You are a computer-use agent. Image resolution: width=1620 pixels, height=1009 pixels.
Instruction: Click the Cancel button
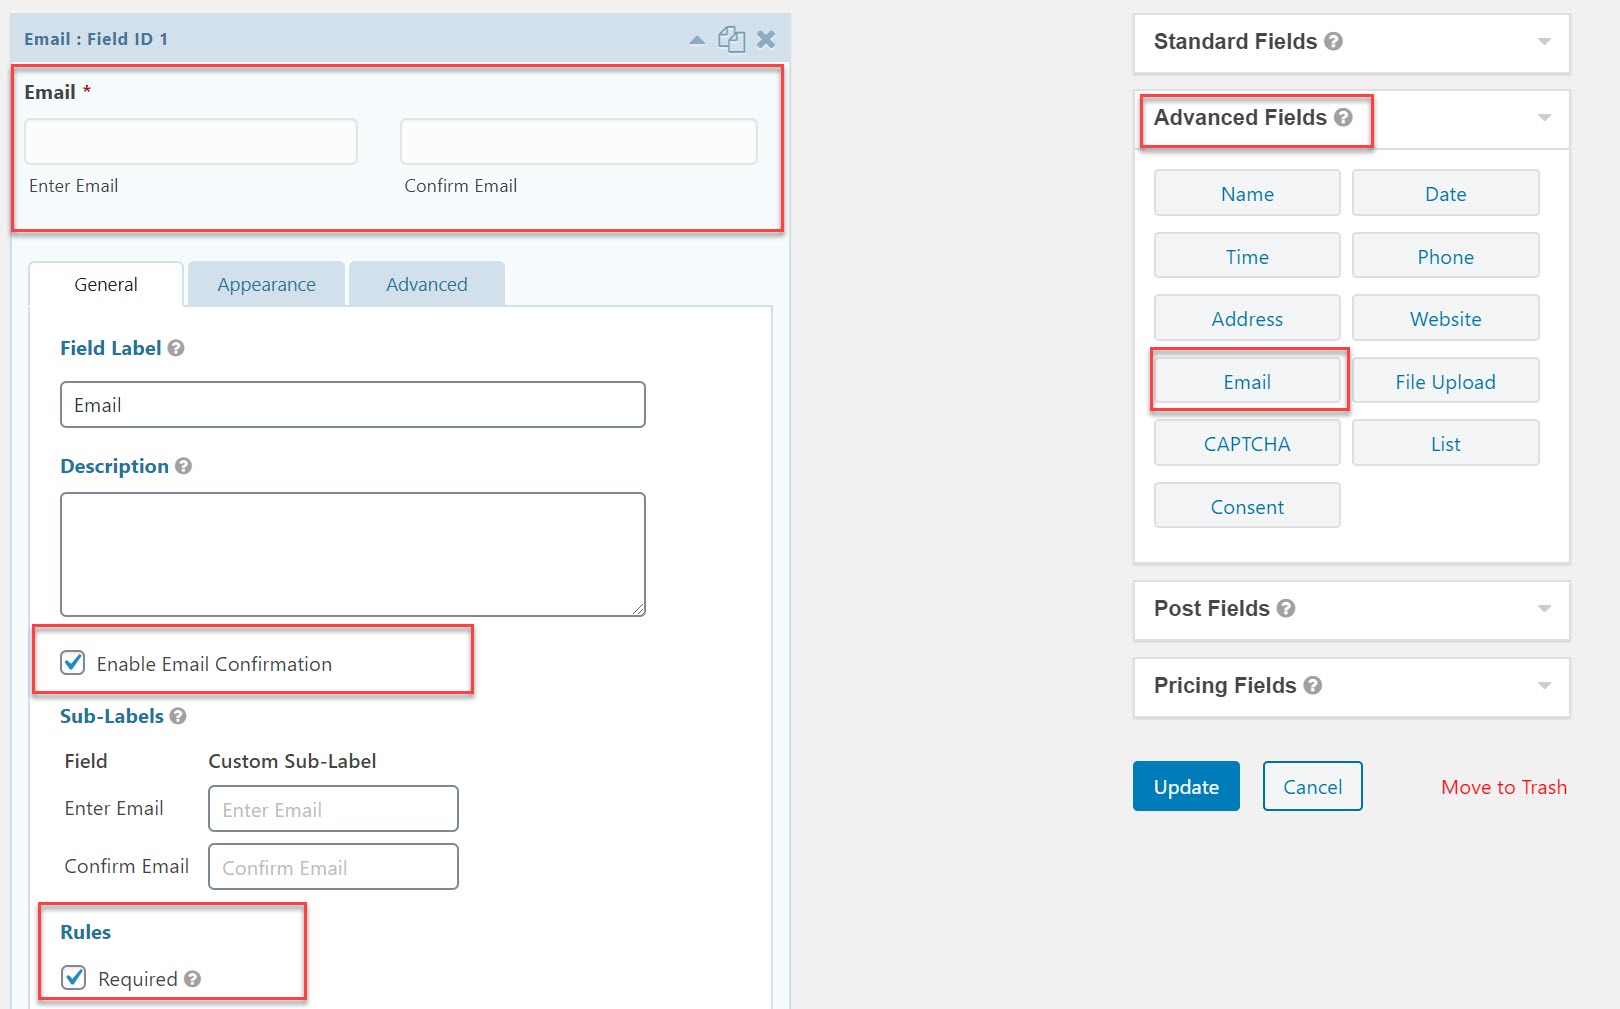point(1313,786)
